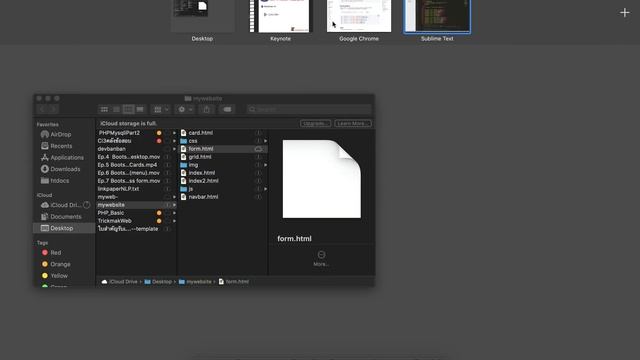The width and height of the screenshot is (640, 360).
Task: Click Desktop in the path bar
Action: (158, 282)
